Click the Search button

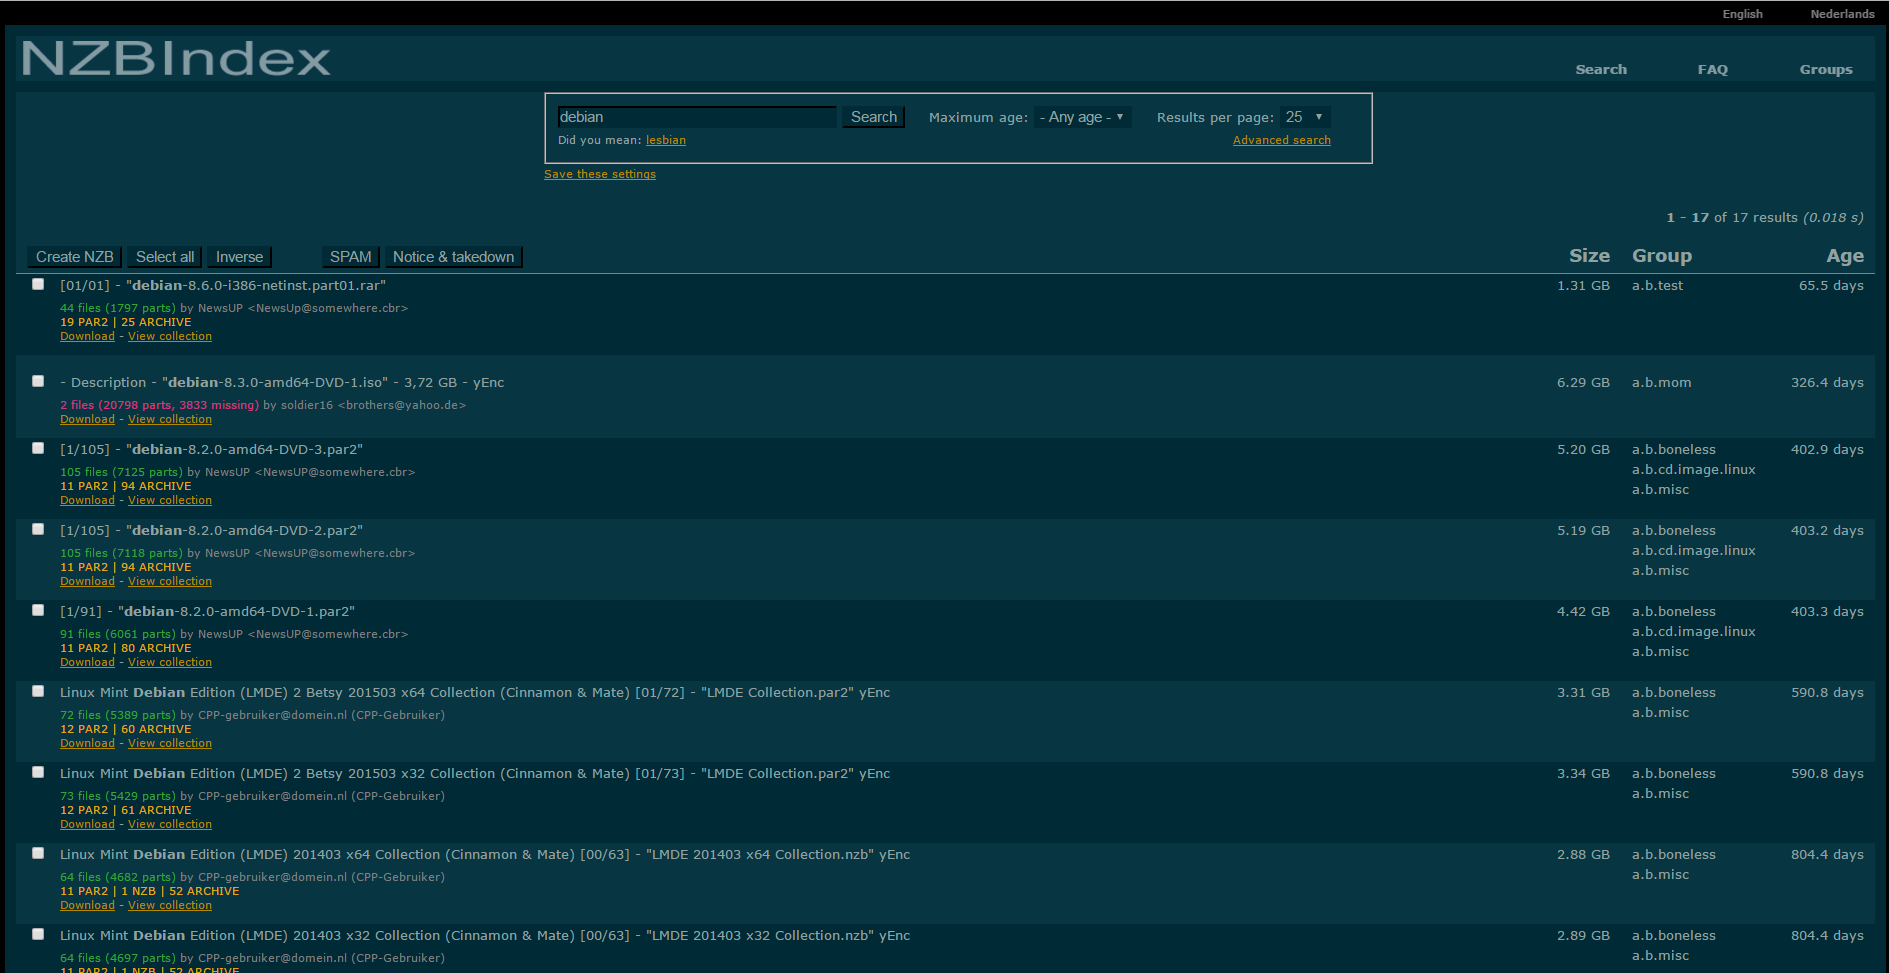click(874, 117)
